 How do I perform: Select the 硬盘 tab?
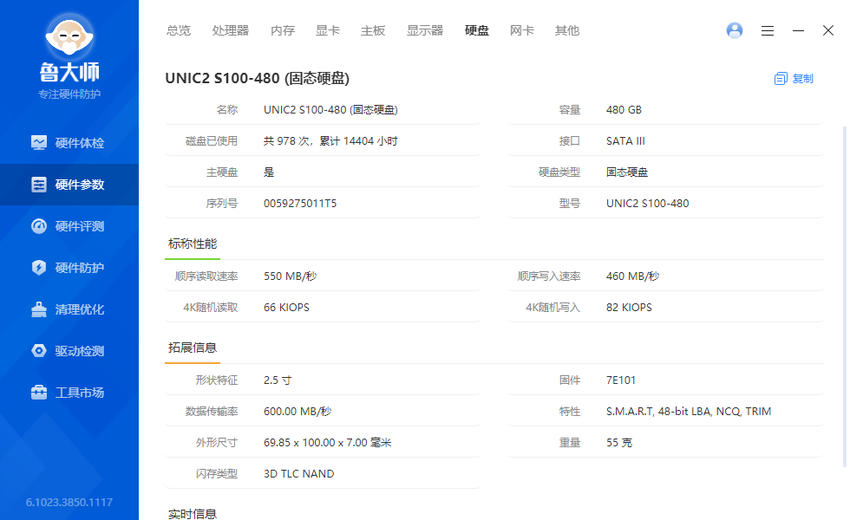pos(476,30)
